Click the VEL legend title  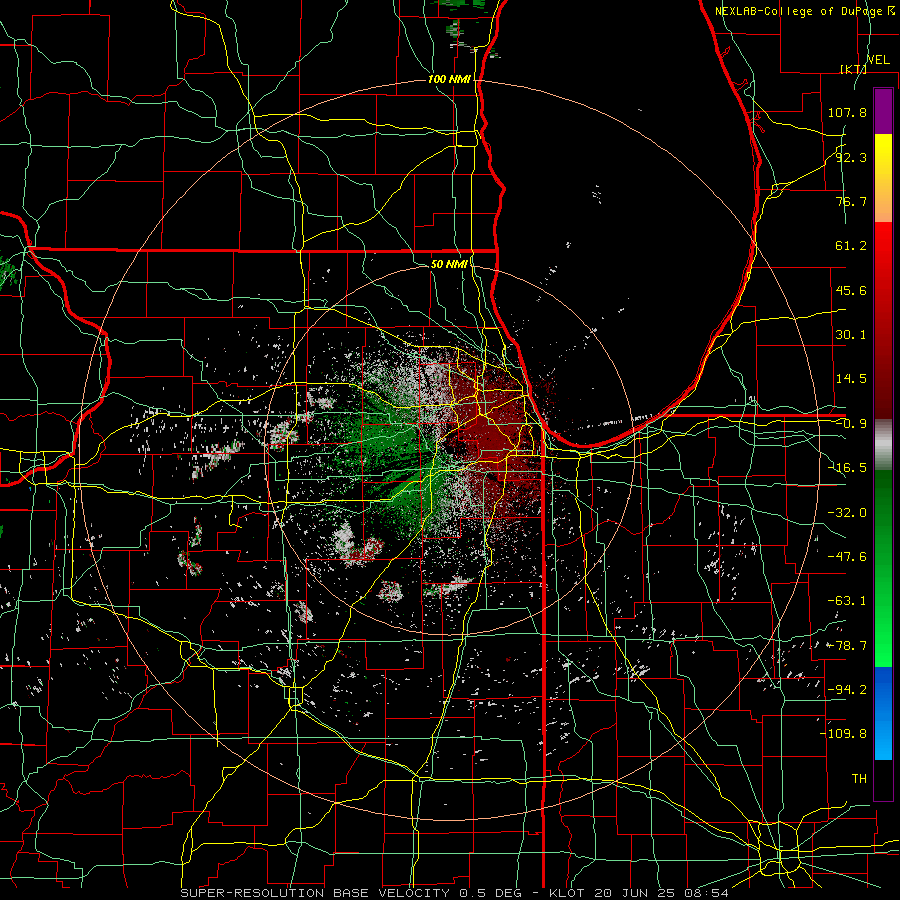878,59
